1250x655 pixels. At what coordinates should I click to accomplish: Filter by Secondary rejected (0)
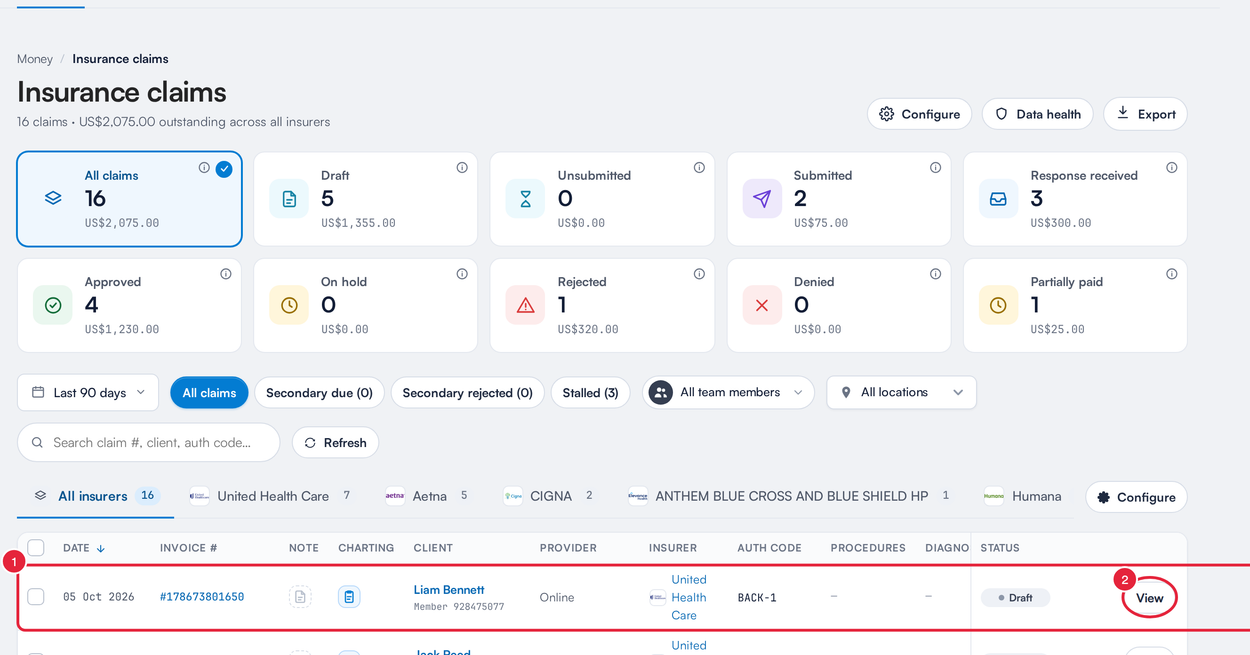coord(467,393)
